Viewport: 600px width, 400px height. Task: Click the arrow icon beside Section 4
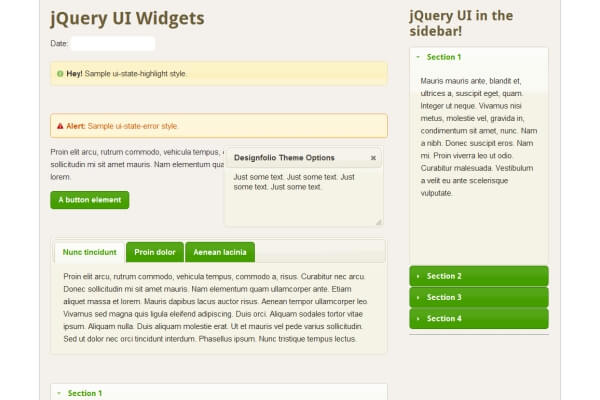[x=417, y=318]
